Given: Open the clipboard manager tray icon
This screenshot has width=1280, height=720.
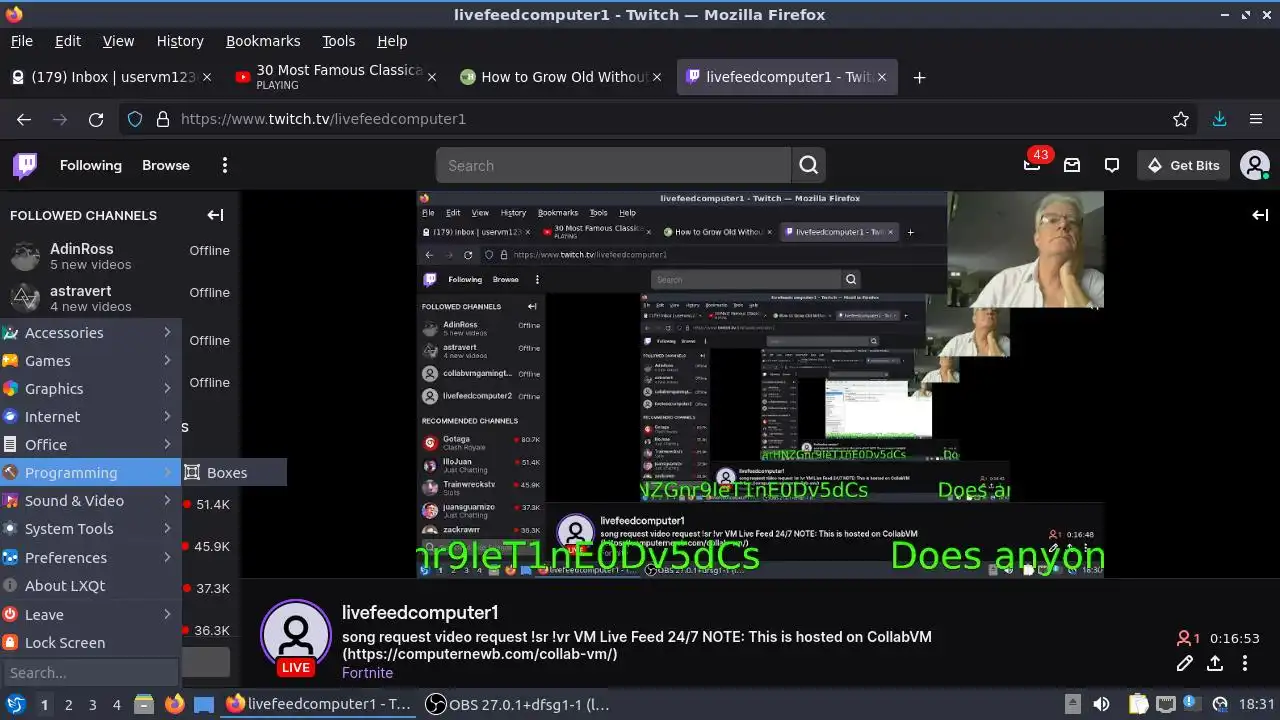Looking at the screenshot, I should (x=1138, y=704).
